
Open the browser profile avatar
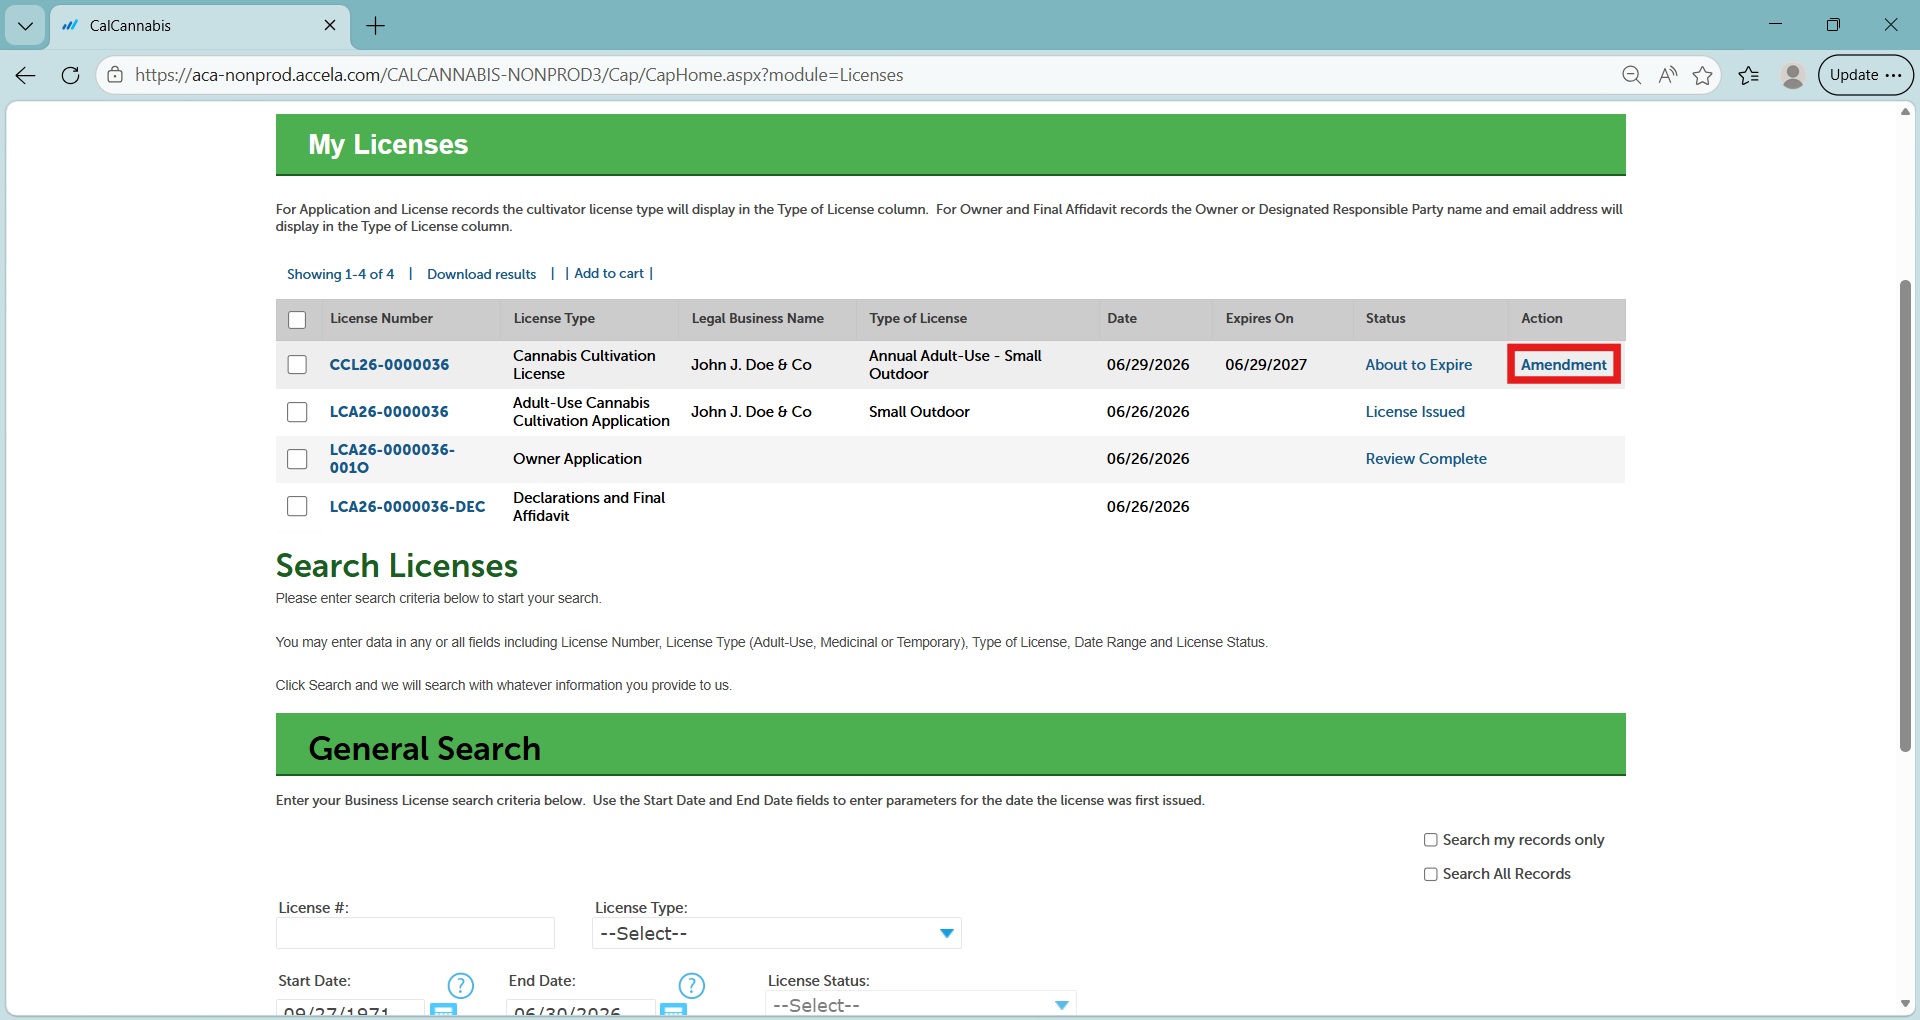pyautogui.click(x=1793, y=75)
